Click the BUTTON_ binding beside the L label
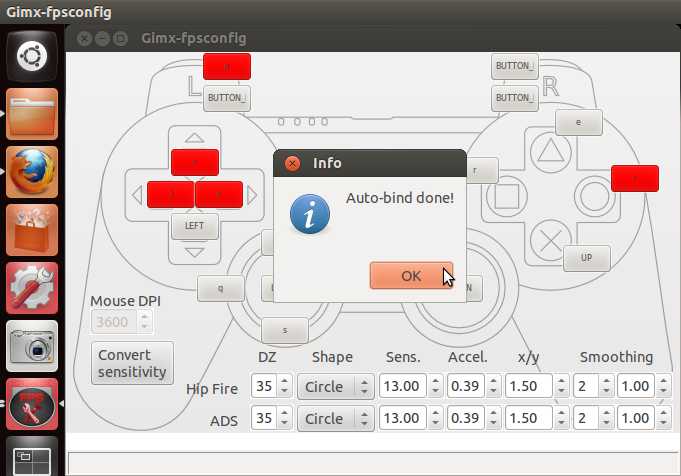The image size is (681, 476). 227,98
